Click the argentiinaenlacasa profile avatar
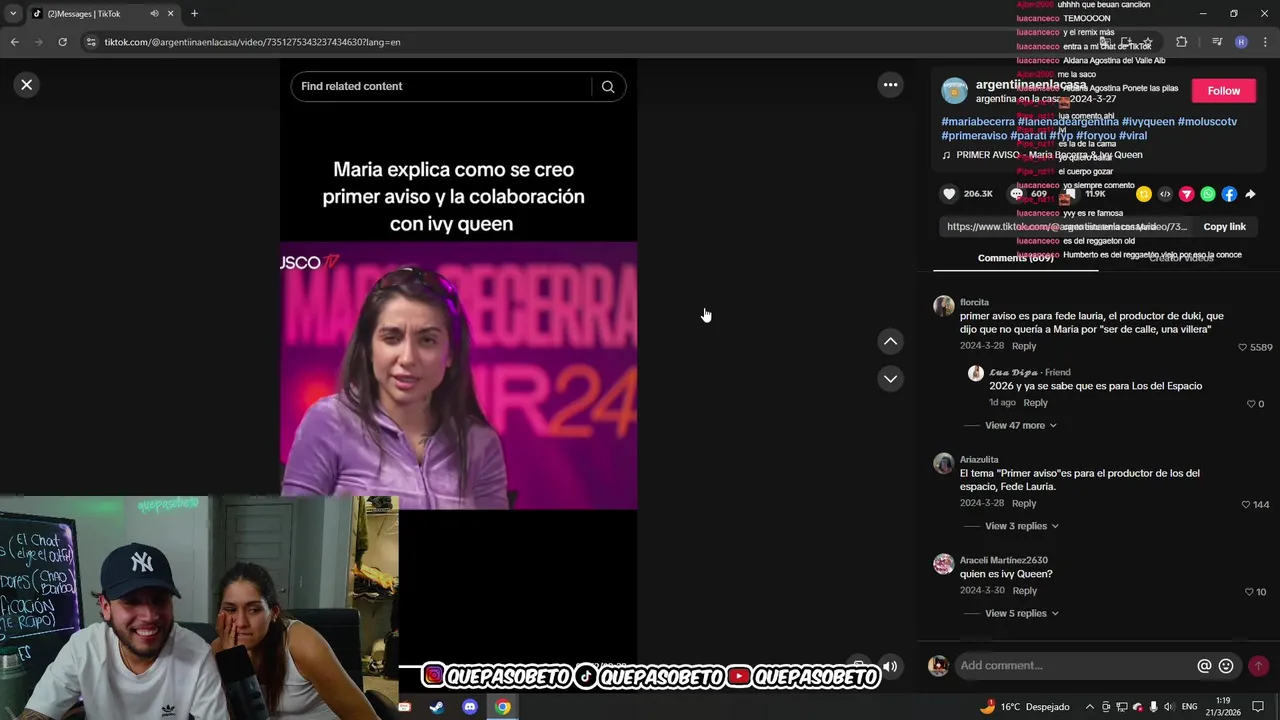 954,91
